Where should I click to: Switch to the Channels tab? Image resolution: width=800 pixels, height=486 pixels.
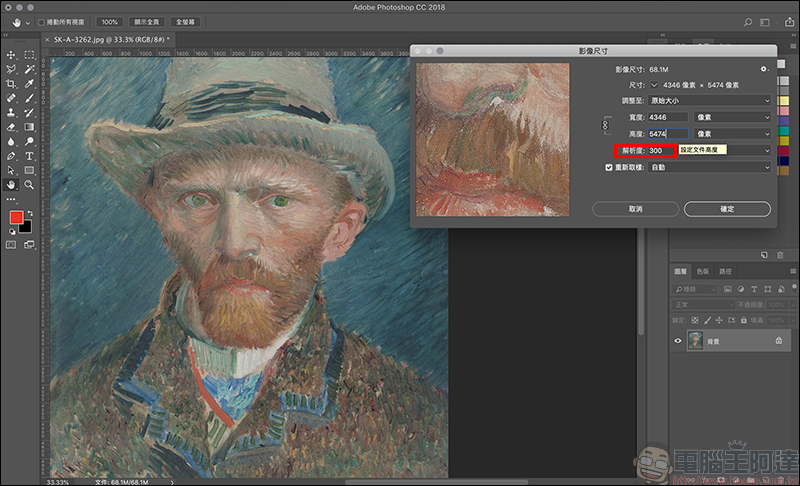[x=703, y=271]
